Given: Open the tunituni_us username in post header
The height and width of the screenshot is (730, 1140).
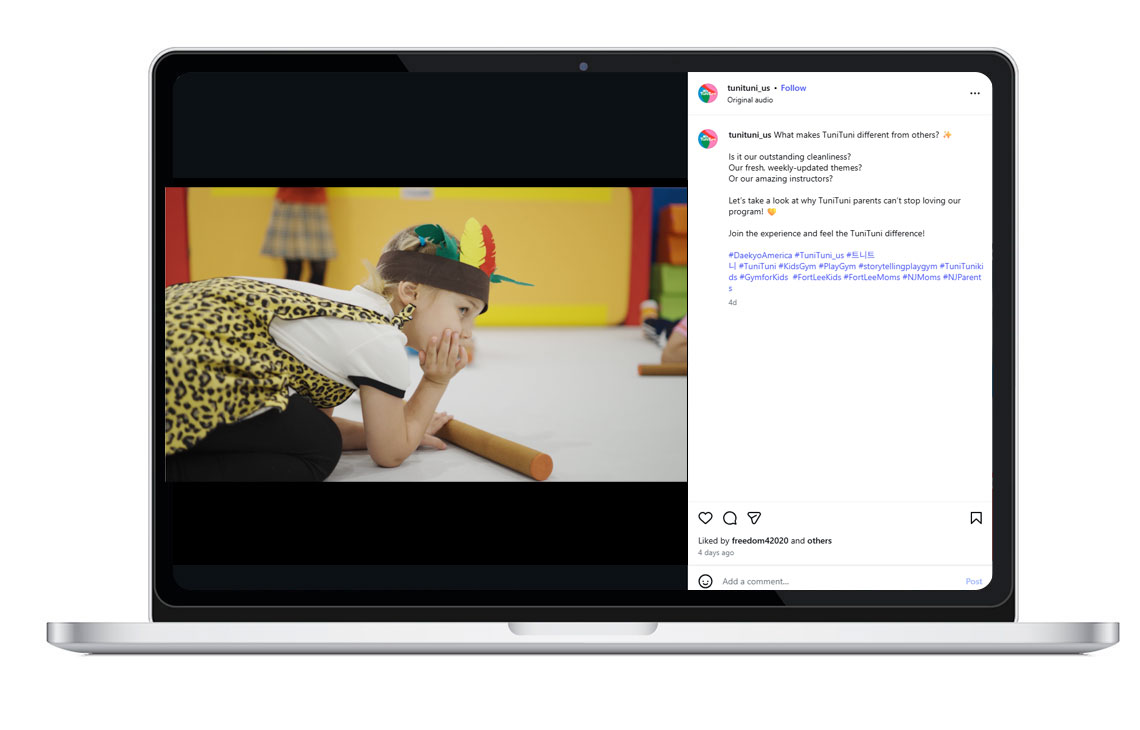Looking at the screenshot, I should 748,88.
